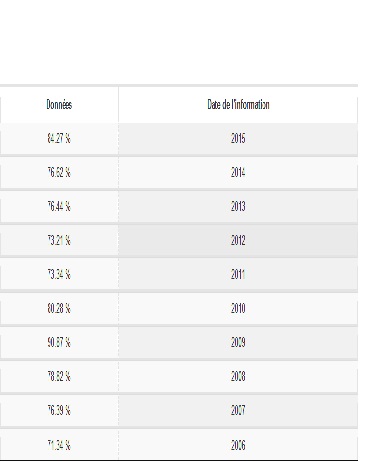Image resolution: width=367 pixels, height=462 pixels.
Task: Click the percentage value in the 2015 row
Action: (59, 138)
